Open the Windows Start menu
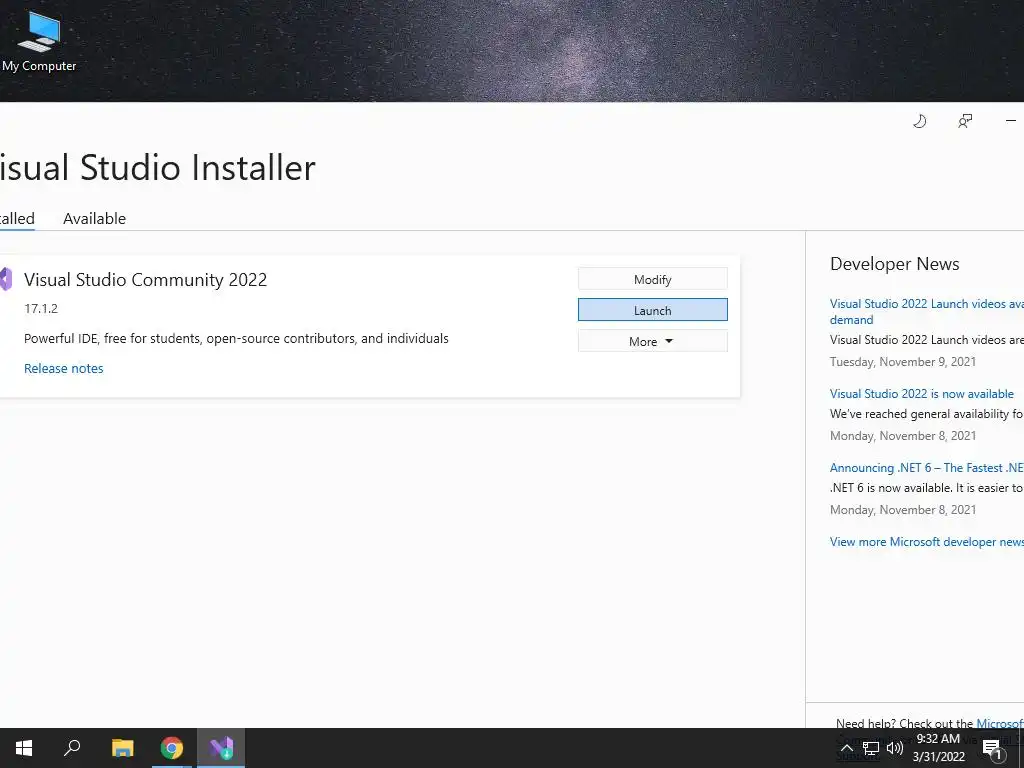 (24, 748)
